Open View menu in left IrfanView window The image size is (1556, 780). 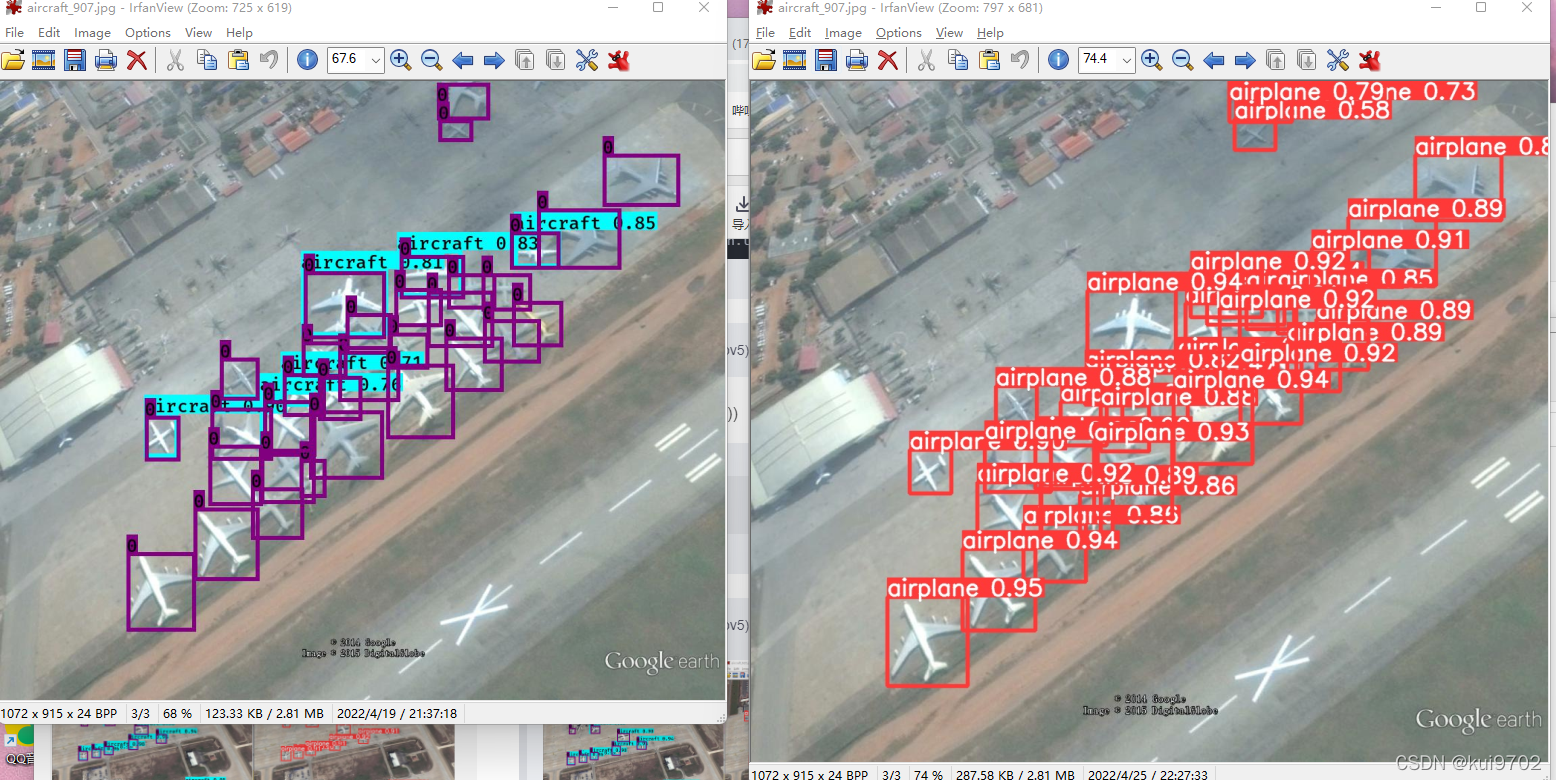[198, 33]
